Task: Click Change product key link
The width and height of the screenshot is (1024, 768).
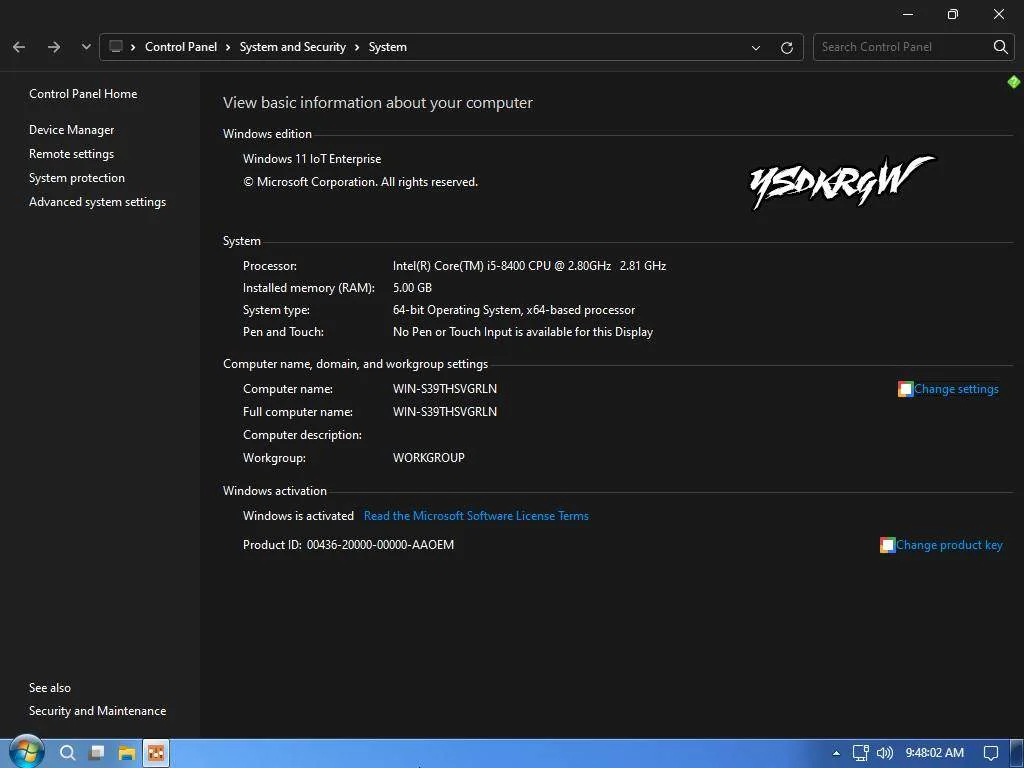Action: (949, 545)
